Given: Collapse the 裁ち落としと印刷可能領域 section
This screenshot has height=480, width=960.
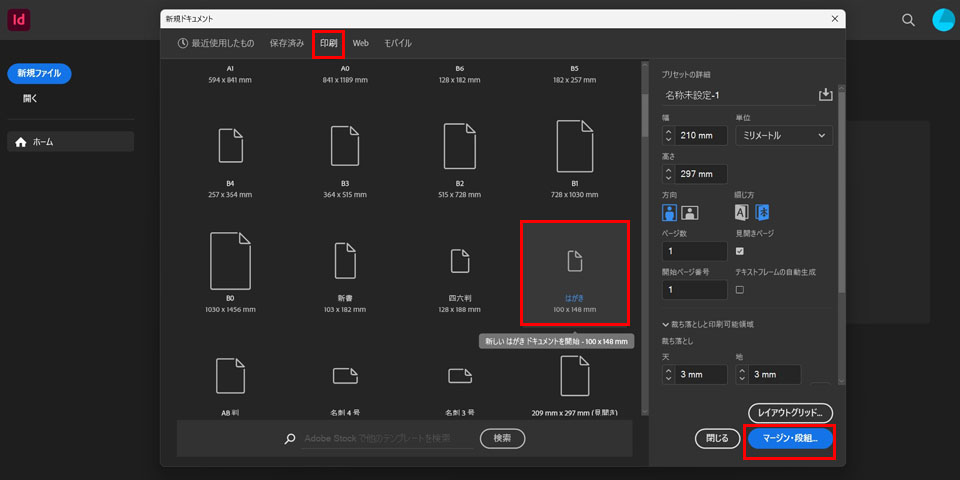Looking at the screenshot, I should [667, 325].
